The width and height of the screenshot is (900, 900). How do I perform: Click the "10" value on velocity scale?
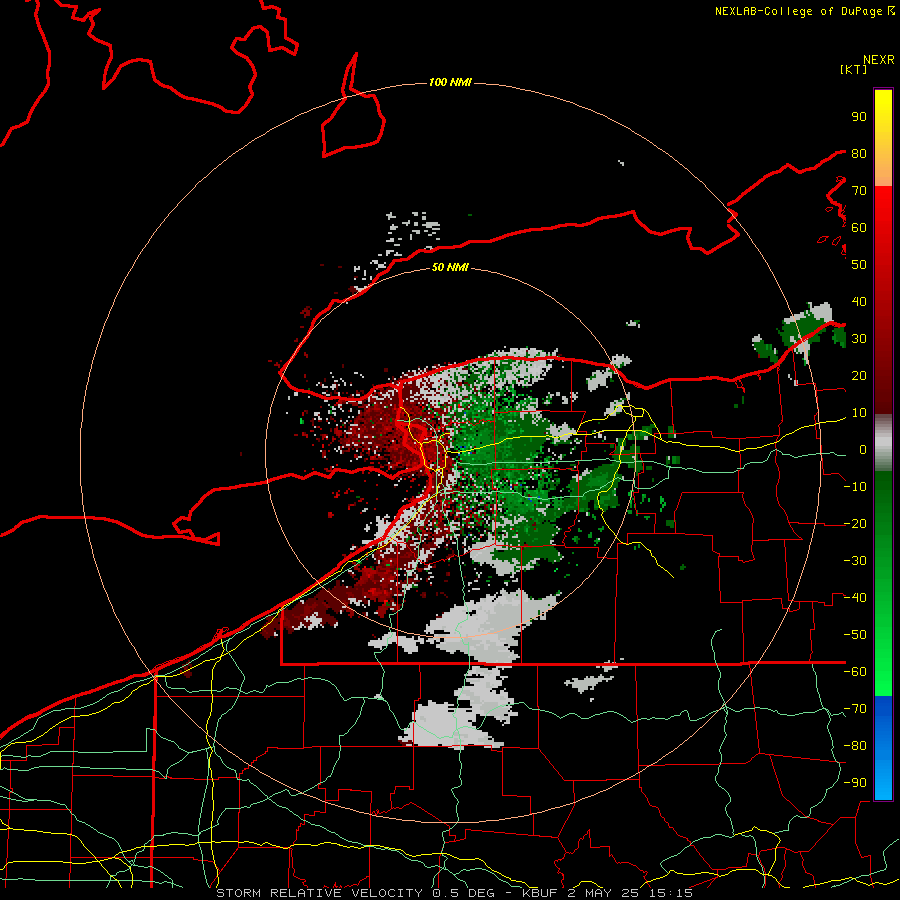coord(859,413)
